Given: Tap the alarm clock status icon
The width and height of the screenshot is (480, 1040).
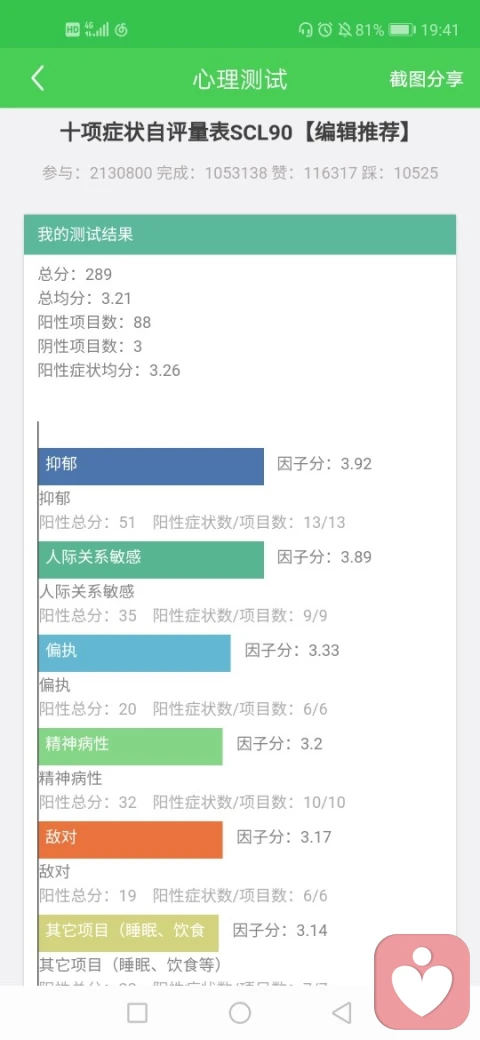Looking at the screenshot, I should [x=325, y=30].
